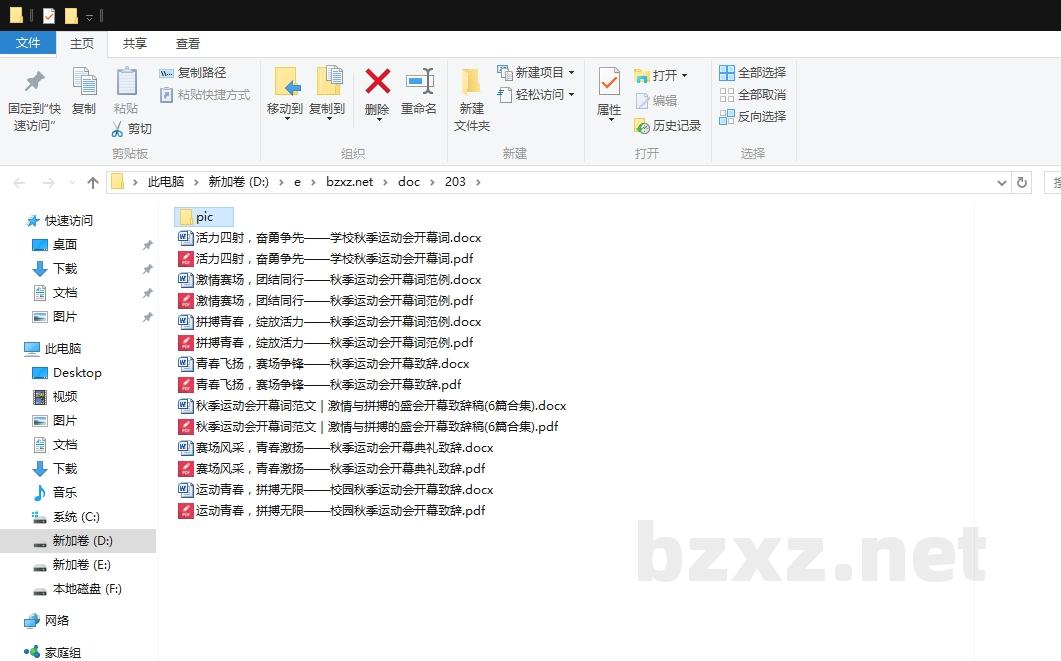Viewport: 1061px width, 661px height.
Task: Select the pic folder
Action: click(204, 217)
